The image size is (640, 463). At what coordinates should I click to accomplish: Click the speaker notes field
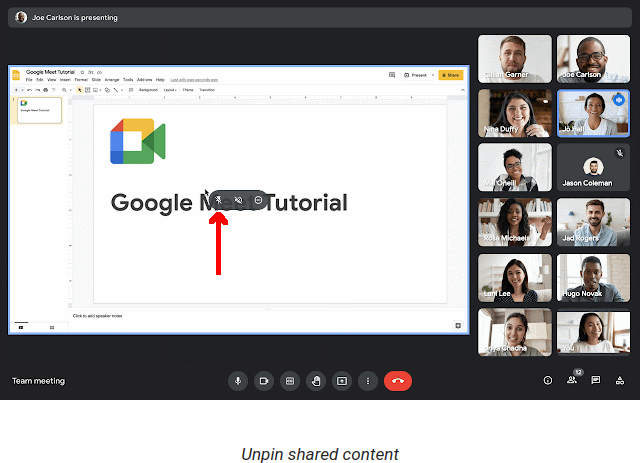(x=97, y=316)
